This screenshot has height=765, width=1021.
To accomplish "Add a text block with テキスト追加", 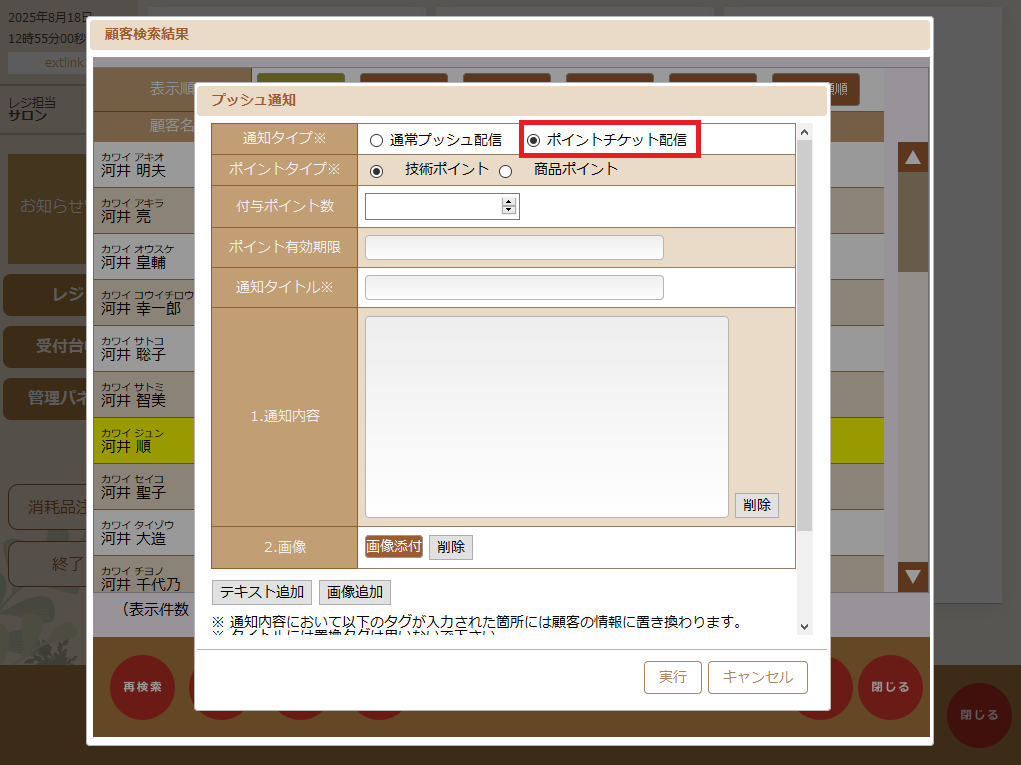I will coord(262,592).
